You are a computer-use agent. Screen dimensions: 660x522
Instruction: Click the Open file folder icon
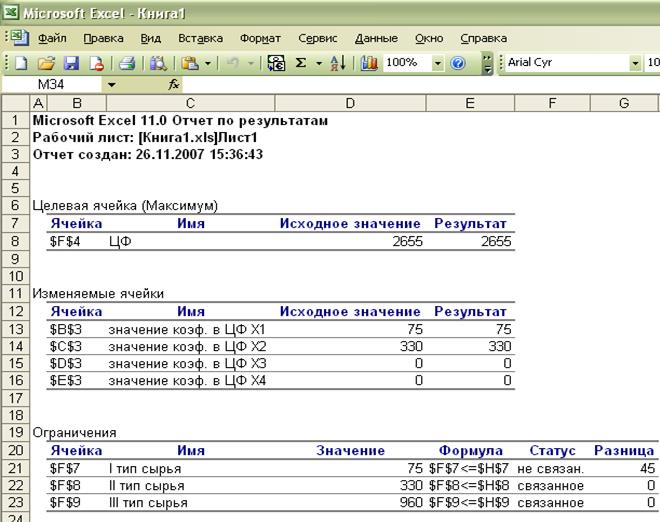(x=46, y=63)
